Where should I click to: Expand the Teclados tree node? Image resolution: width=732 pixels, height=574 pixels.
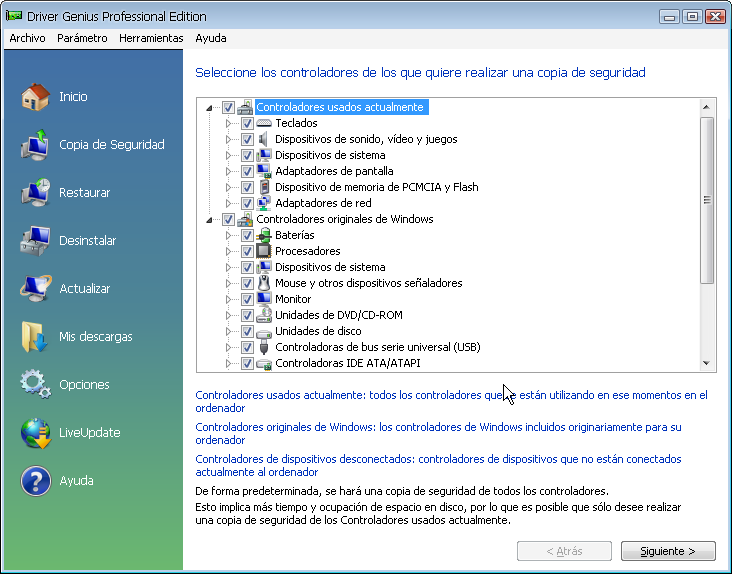click(x=228, y=123)
